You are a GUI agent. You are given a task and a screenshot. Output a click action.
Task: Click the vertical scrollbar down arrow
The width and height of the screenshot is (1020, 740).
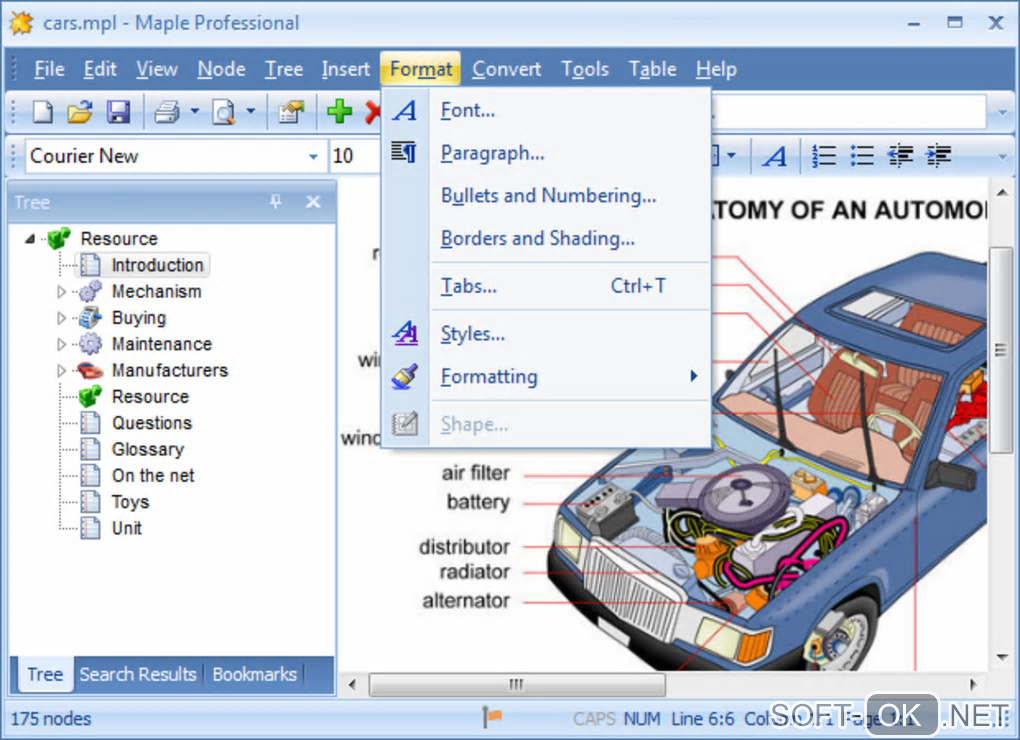click(1001, 657)
